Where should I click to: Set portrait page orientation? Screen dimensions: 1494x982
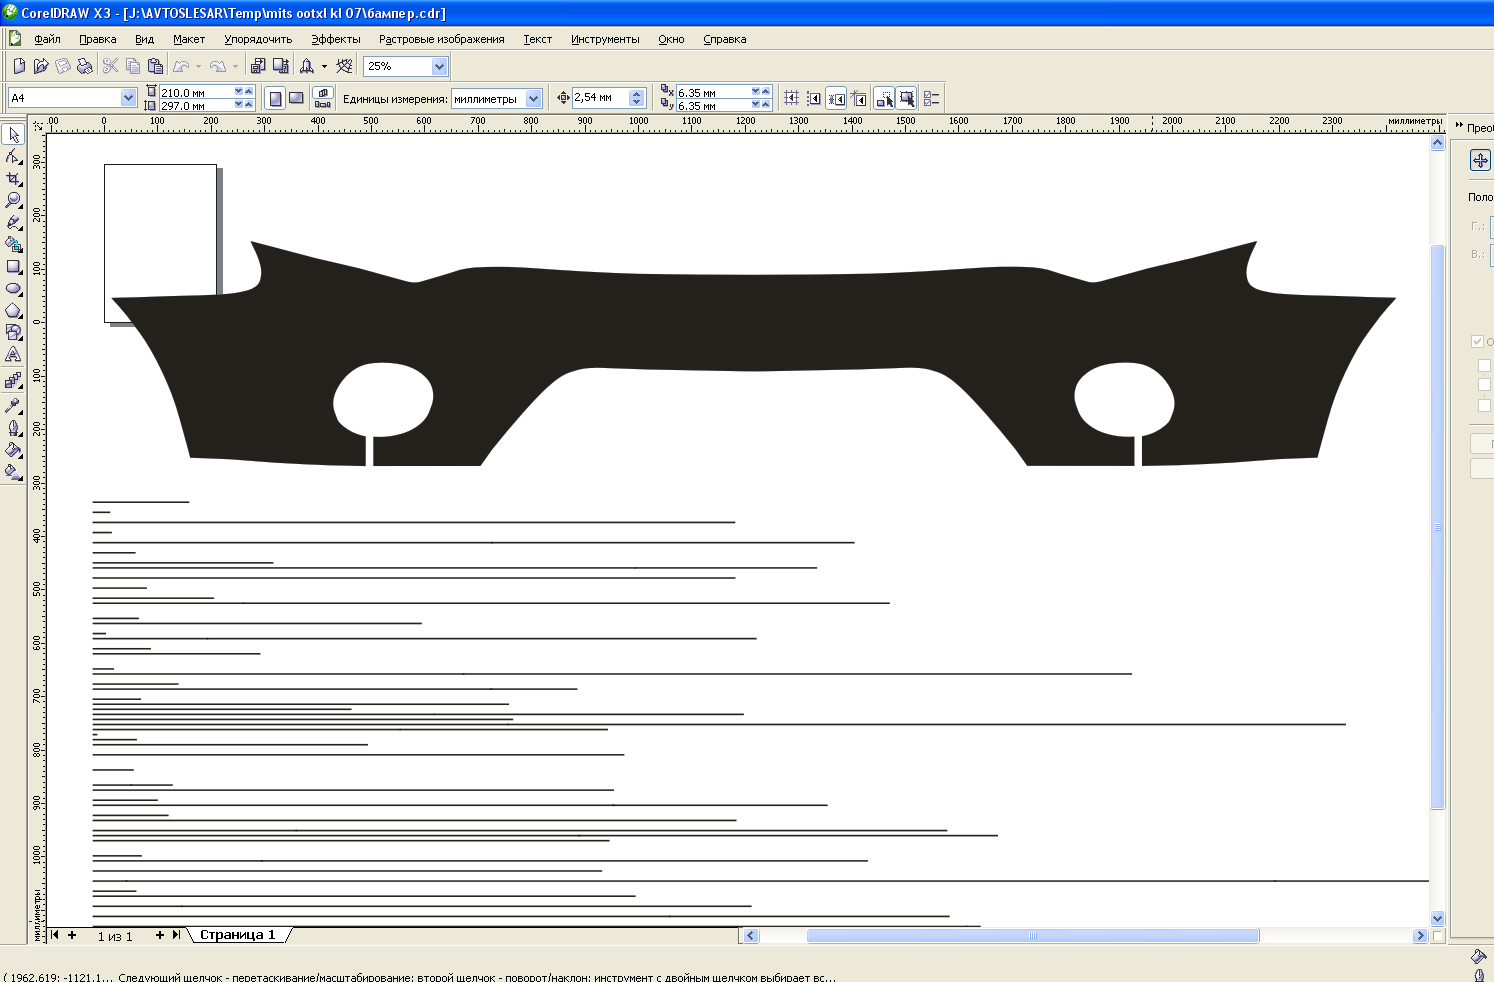coord(275,98)
